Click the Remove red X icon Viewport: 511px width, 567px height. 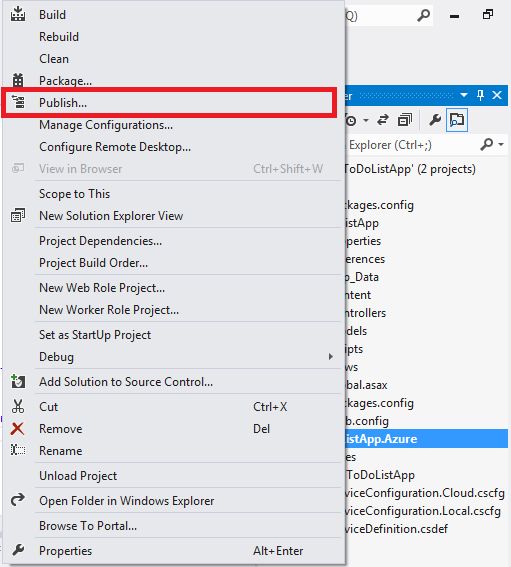17,429
